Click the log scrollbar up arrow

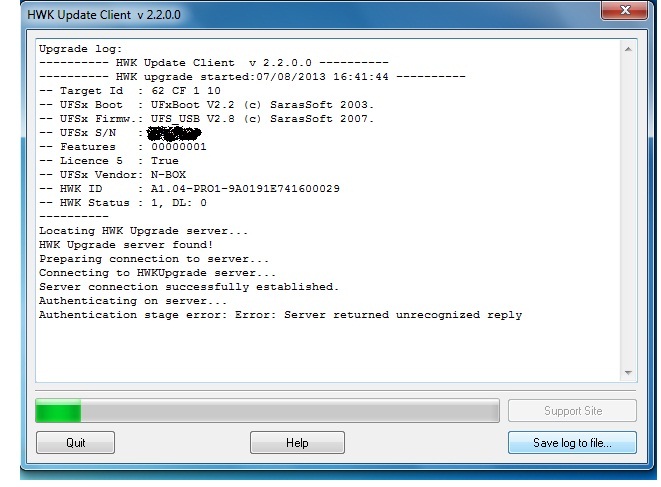[628, 48]
